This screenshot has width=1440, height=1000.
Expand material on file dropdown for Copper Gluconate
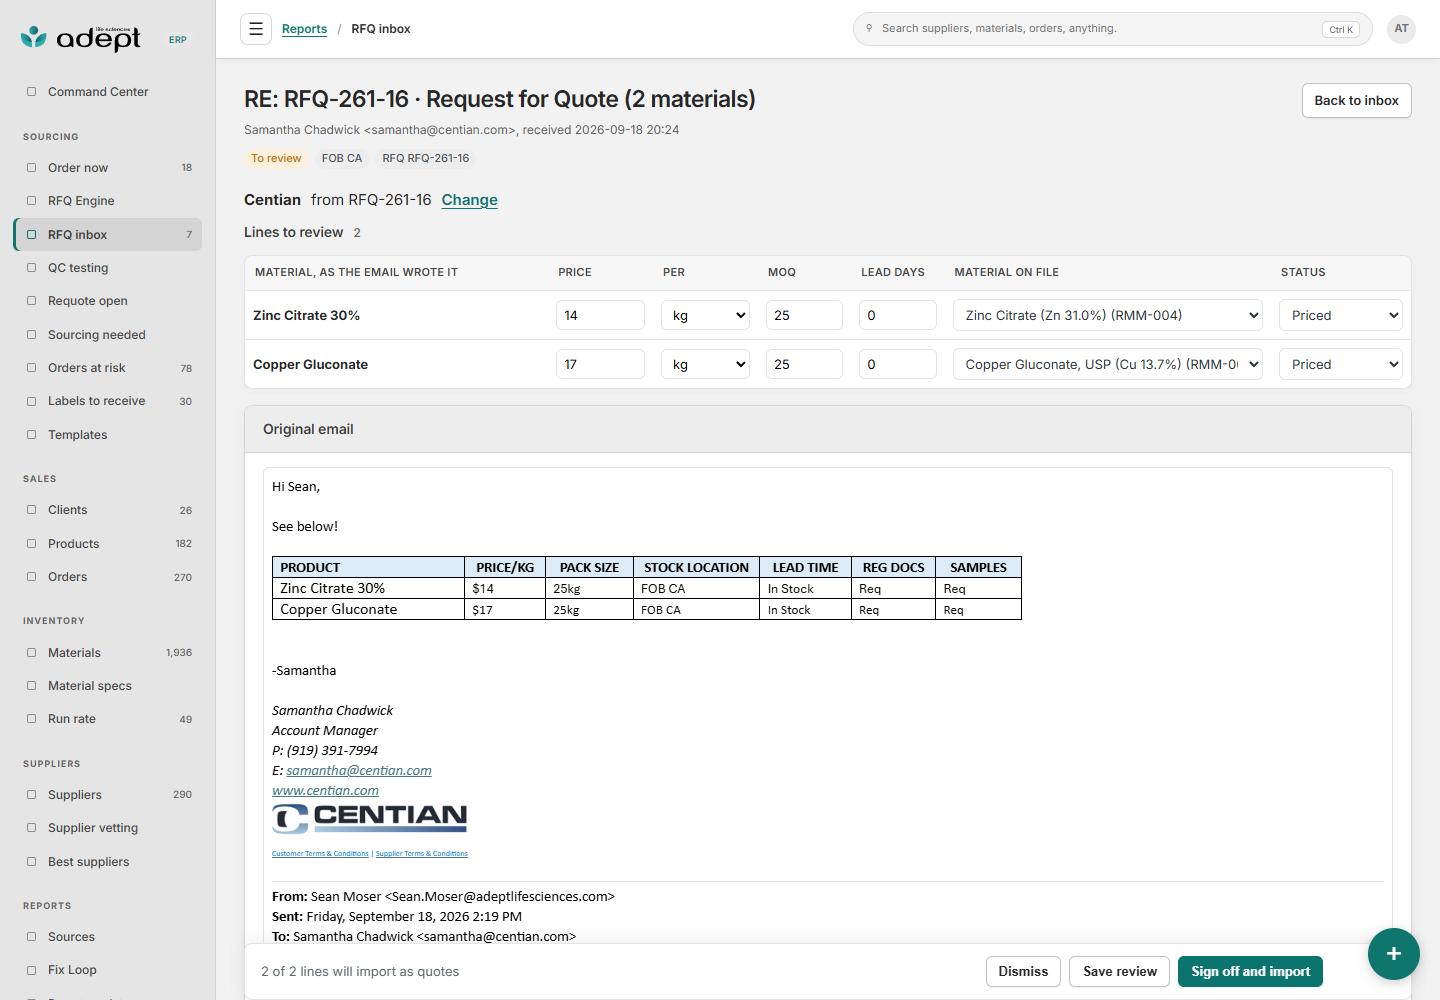point(1108,364)
